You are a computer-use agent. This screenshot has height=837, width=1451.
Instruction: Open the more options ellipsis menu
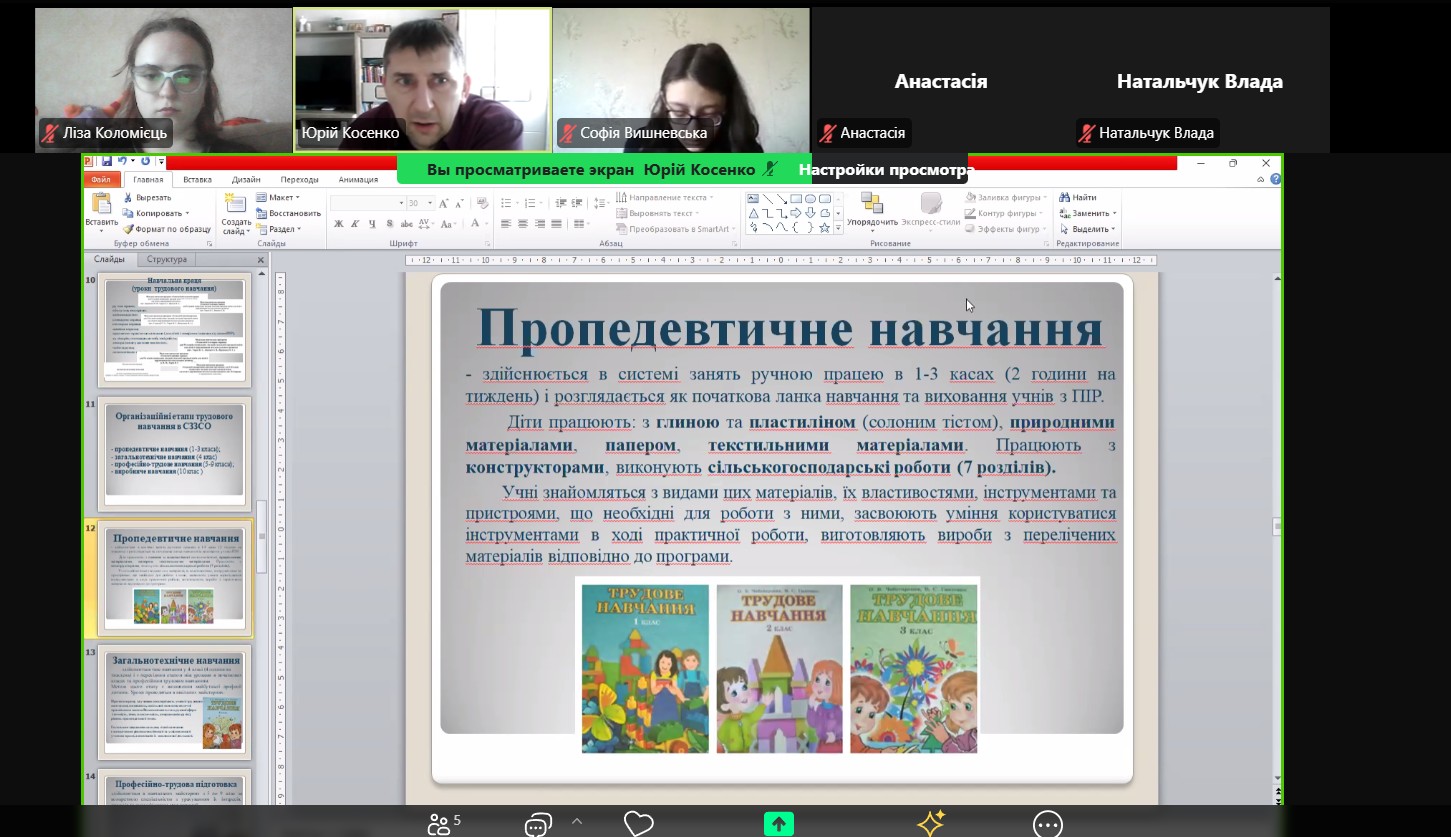1047,824
